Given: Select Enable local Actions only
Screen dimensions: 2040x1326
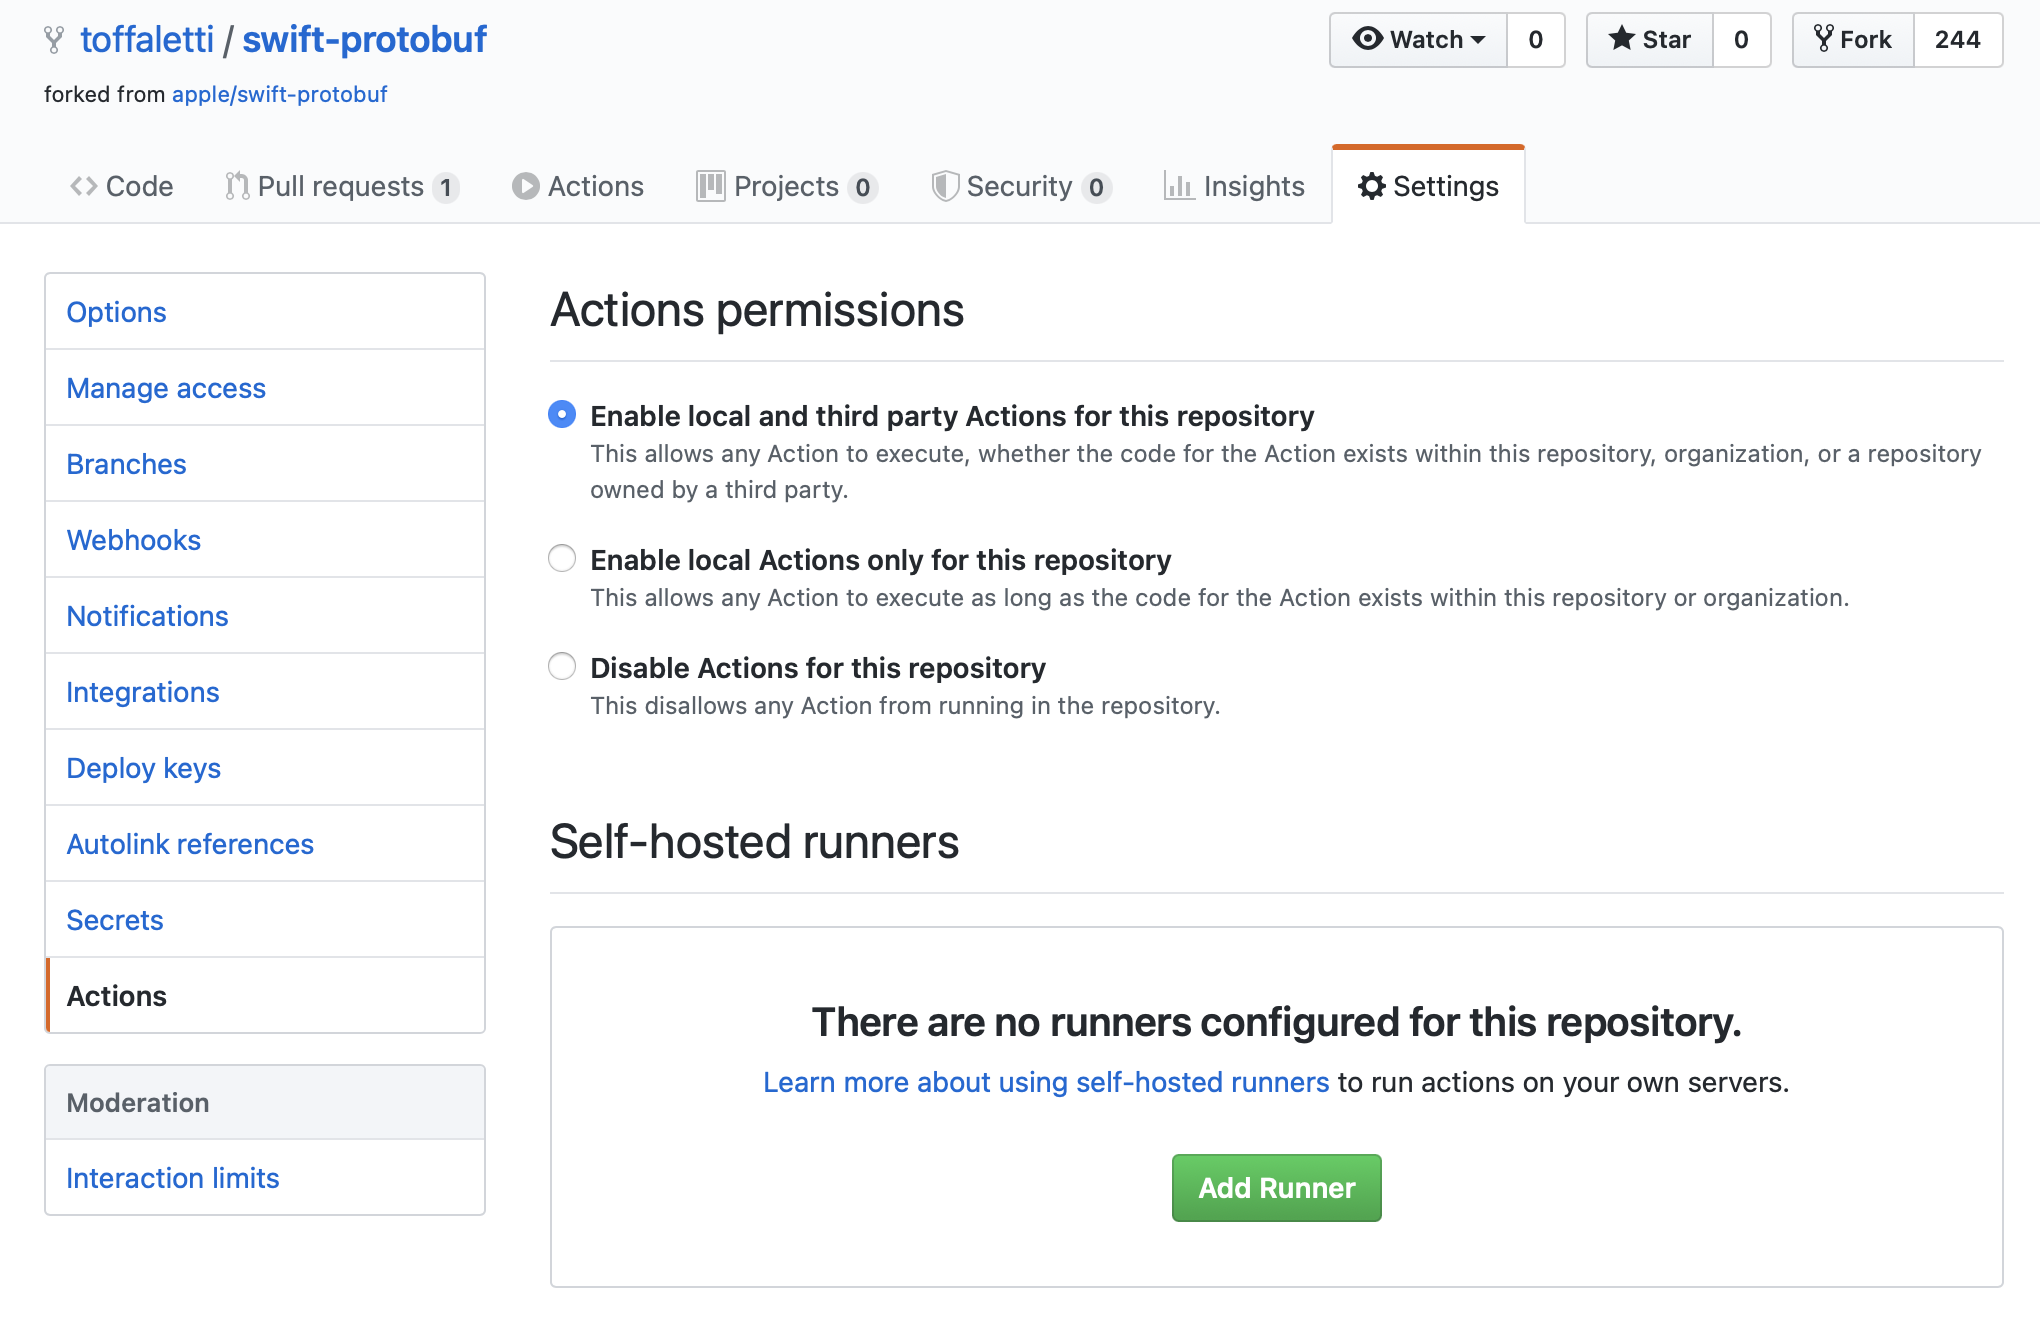Looking at the screenshot, I should click(564, 557).
